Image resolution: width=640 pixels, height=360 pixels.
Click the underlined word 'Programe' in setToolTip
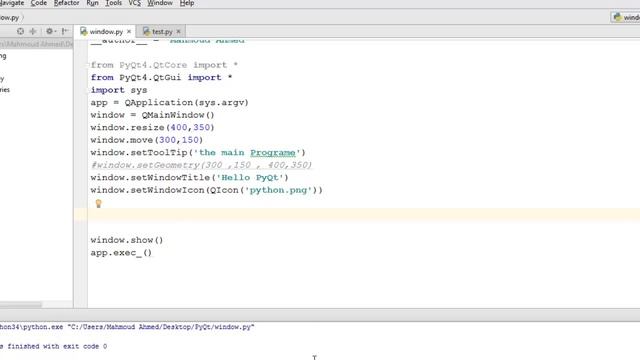pos(273,153)
